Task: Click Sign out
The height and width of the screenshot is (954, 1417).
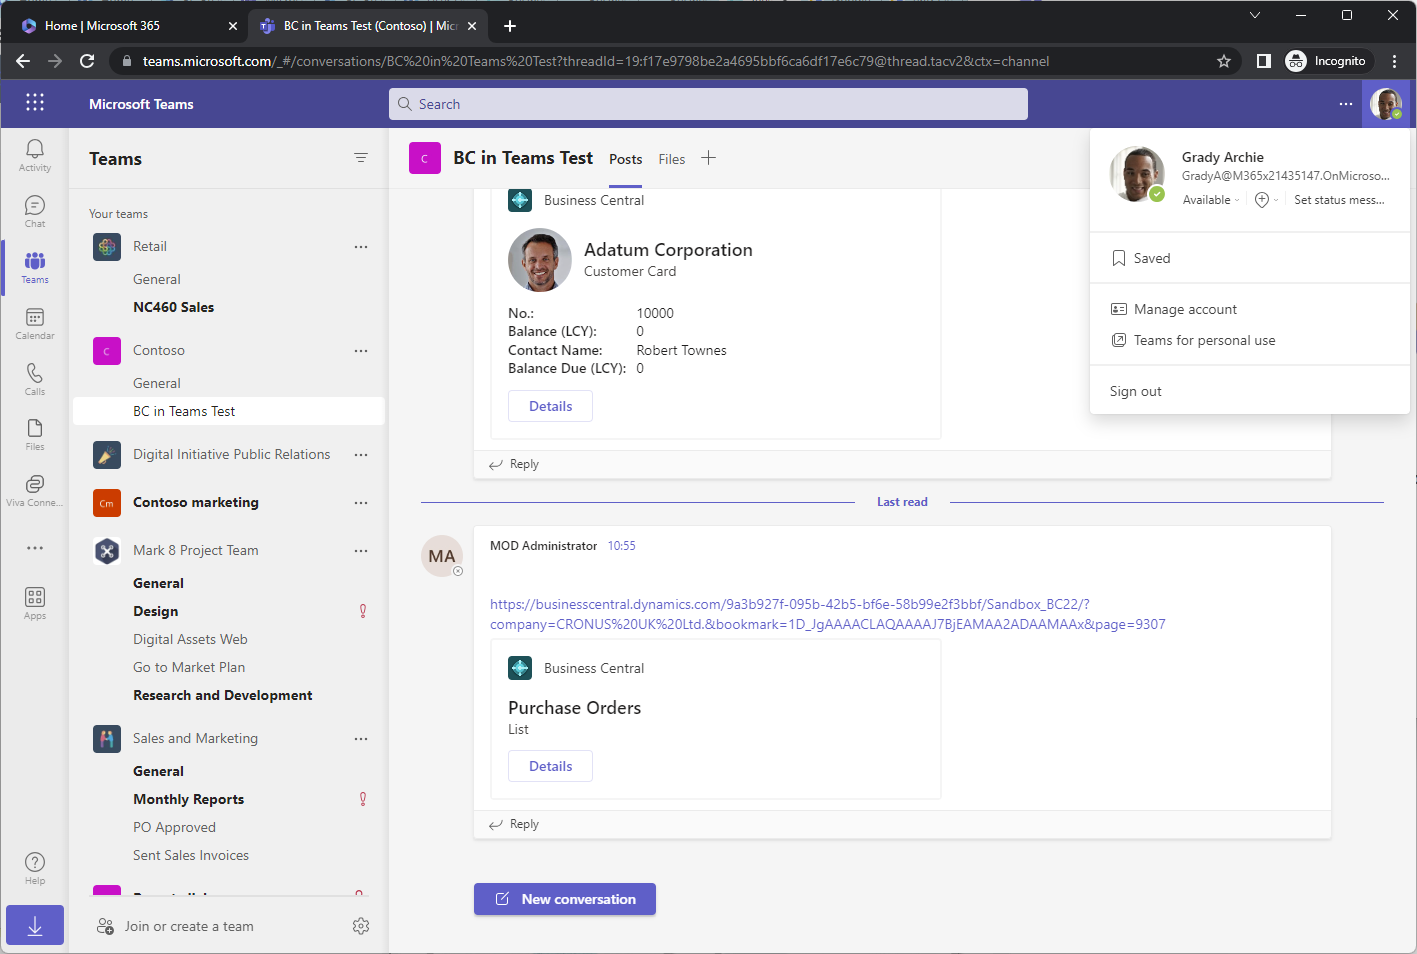Action: pos(1250,391)
